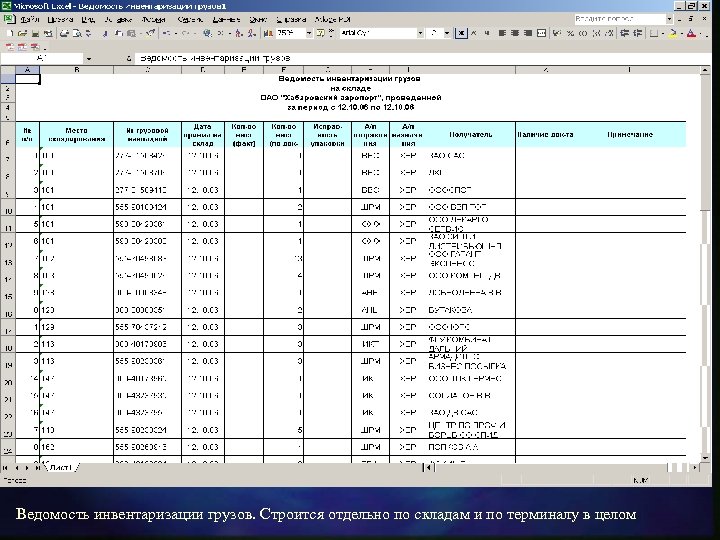Open the Adobe PDF menu
Image resolution: width=720 pixels, height=540 pixels.
332,19
